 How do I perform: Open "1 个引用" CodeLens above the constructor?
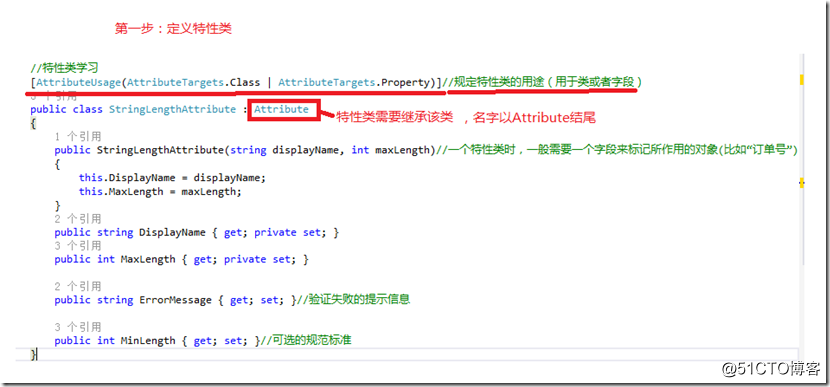[77, 137]
